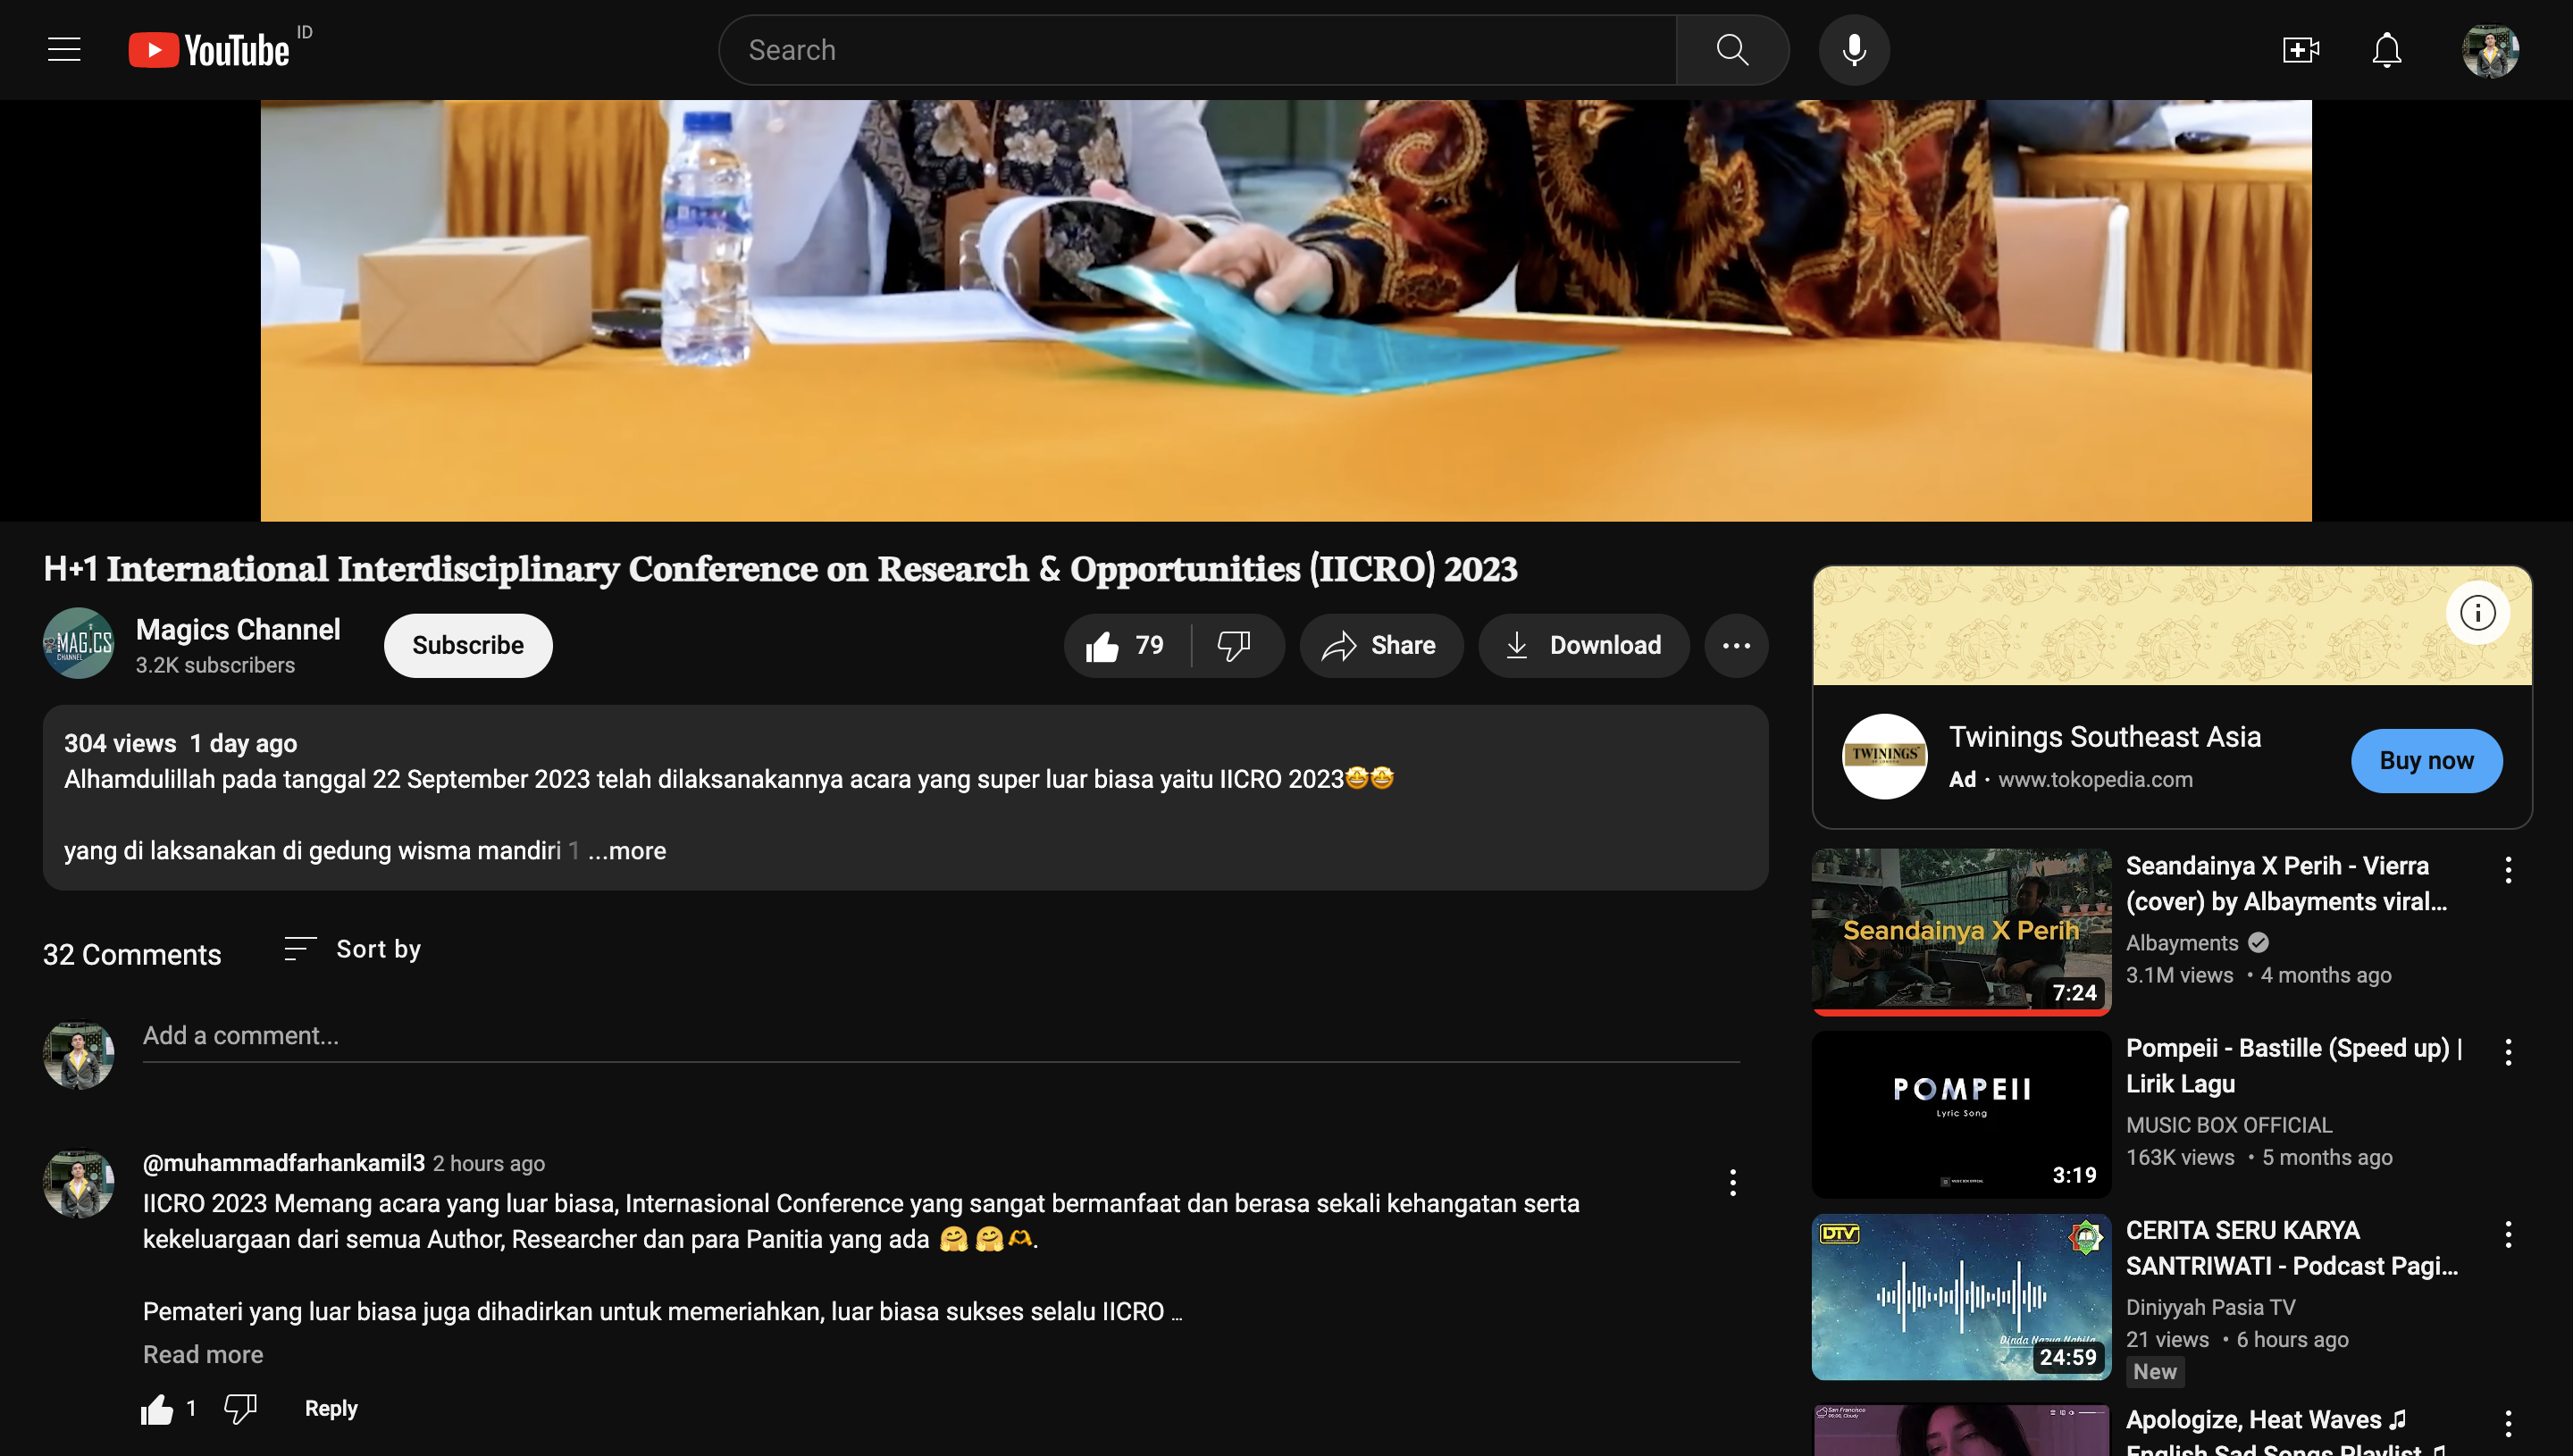The width and height of the screenshot is (2573, 1456).
Task: Click the 304 views text
Action: 120,744
